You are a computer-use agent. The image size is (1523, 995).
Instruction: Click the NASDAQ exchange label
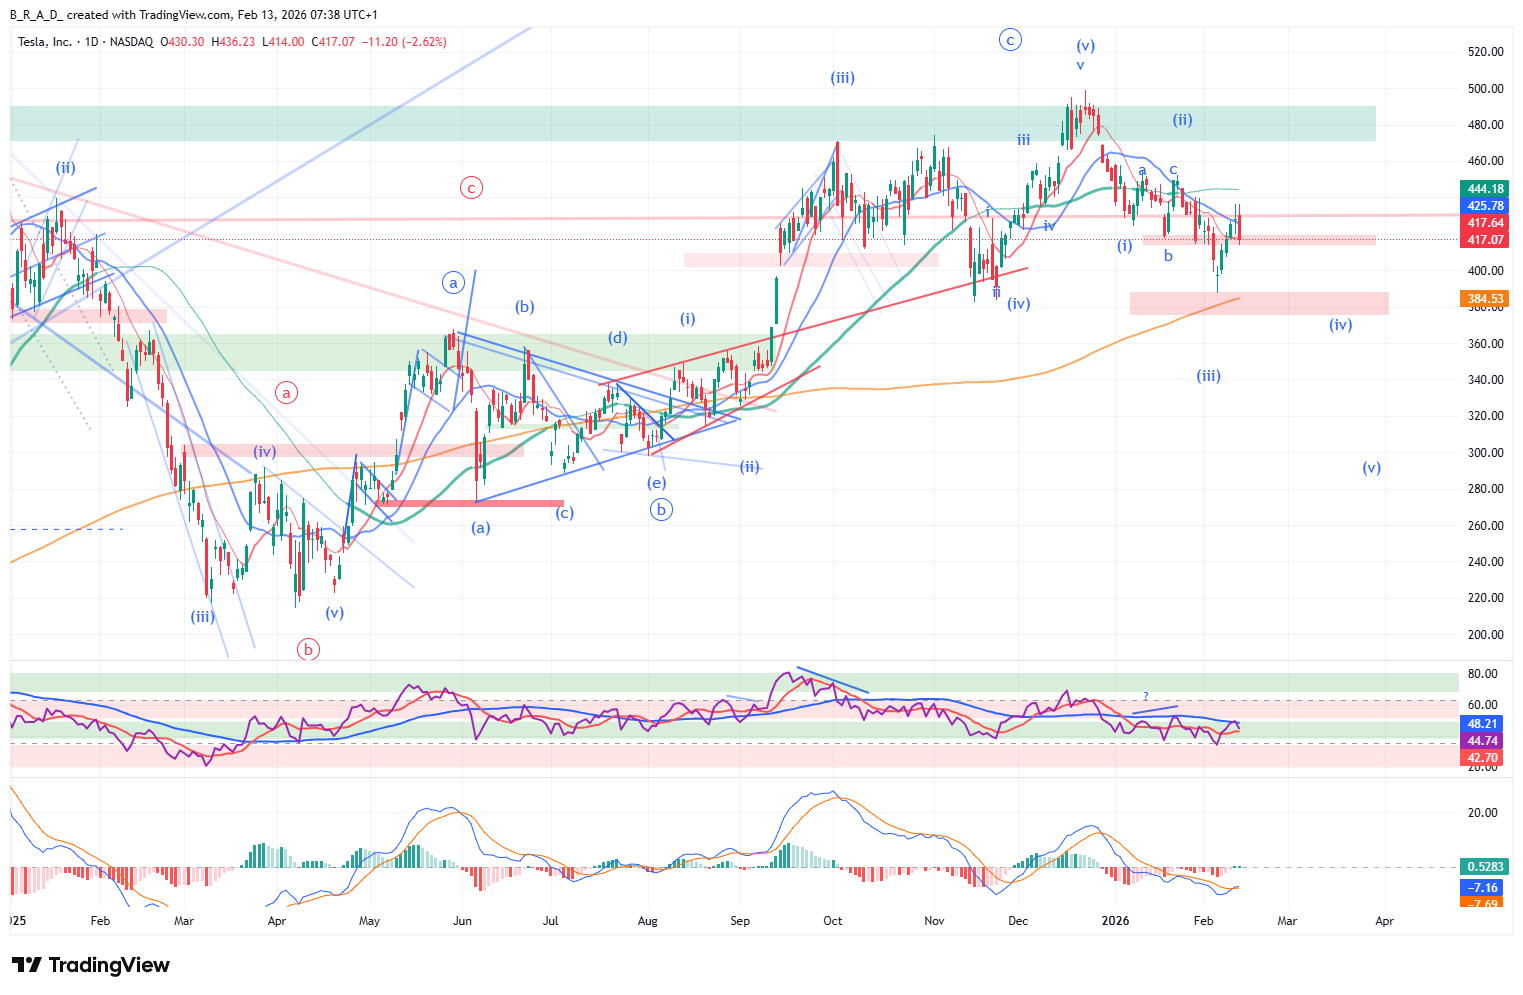[131, 42]
